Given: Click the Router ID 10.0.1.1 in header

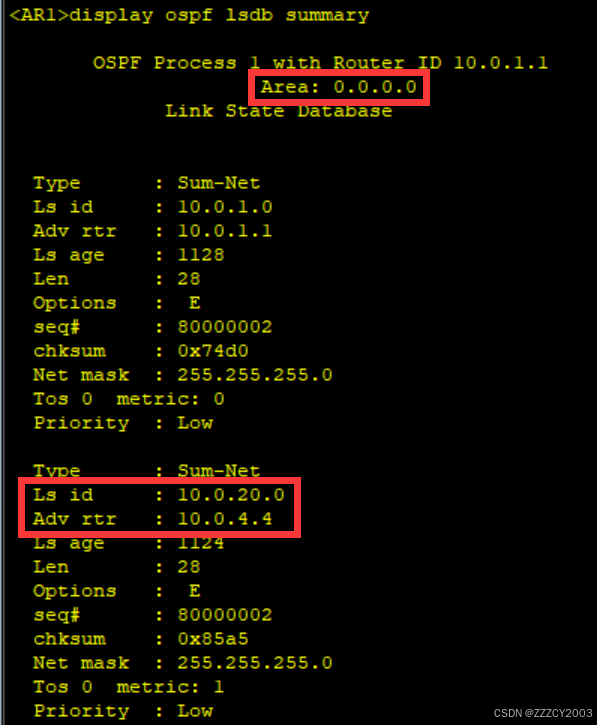Looking at the screenshot, I should pos(500,63).
